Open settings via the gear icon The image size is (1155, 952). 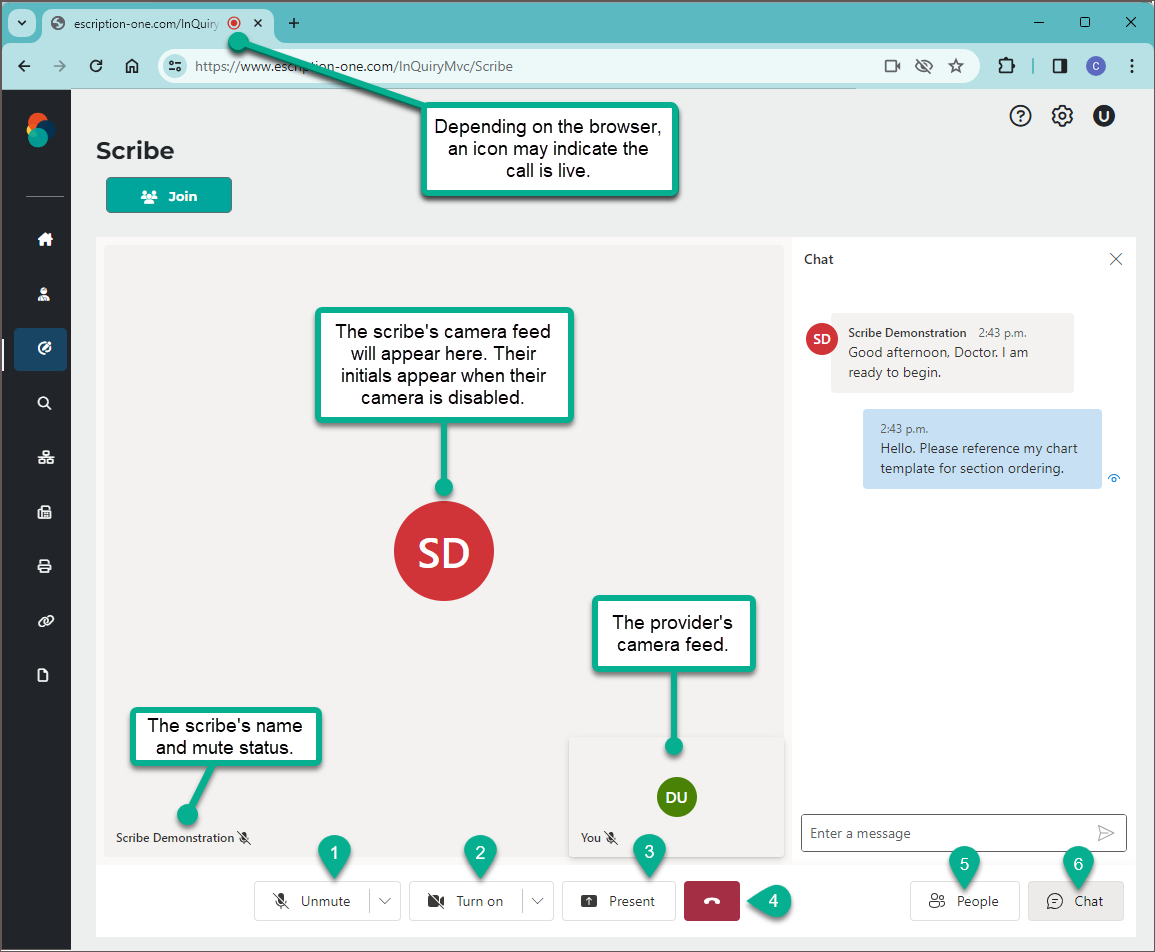(x=1062, y=116)
